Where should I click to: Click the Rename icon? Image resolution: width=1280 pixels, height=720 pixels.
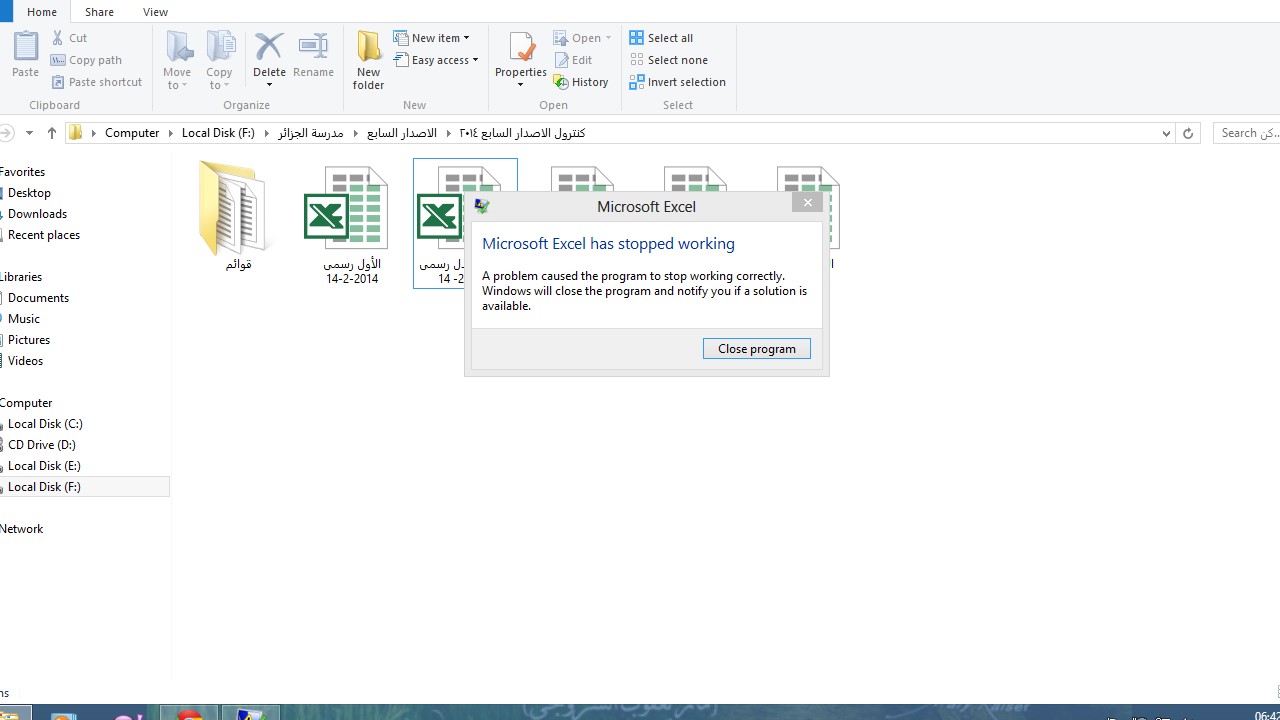coord(313,48)
